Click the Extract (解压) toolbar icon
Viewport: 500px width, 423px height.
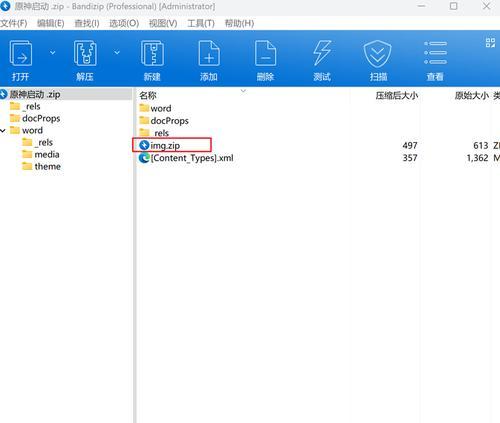click(85, 53)
